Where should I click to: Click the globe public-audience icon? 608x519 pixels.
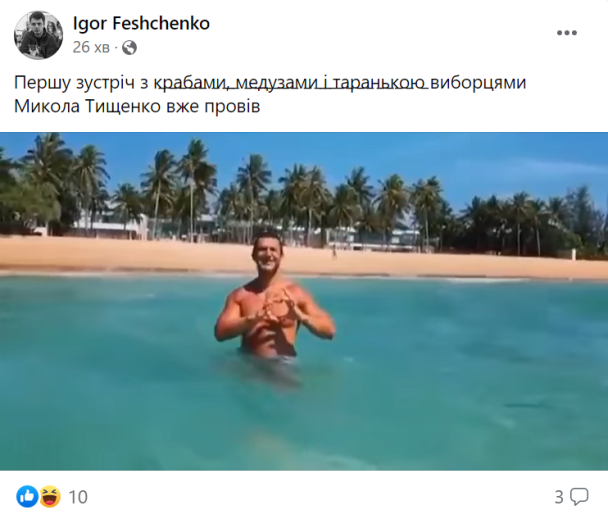tap(130, 48)
